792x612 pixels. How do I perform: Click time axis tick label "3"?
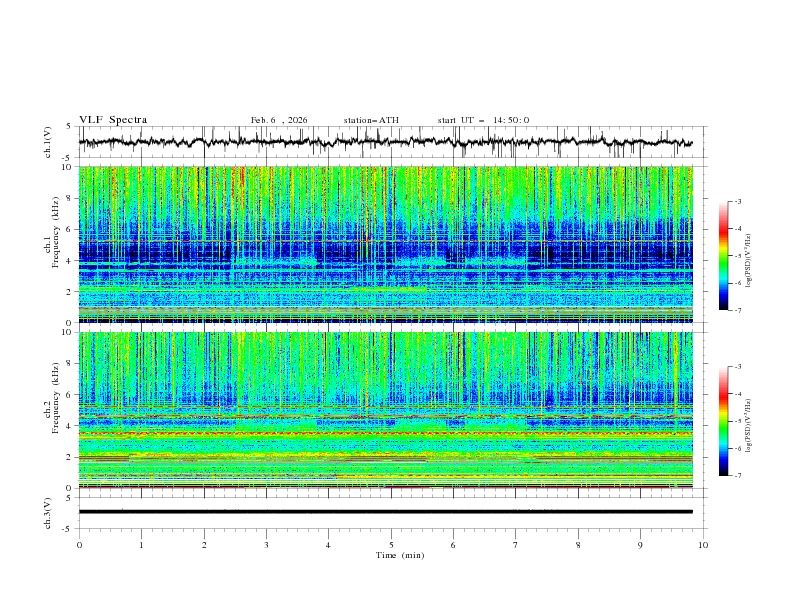[266, 545]
